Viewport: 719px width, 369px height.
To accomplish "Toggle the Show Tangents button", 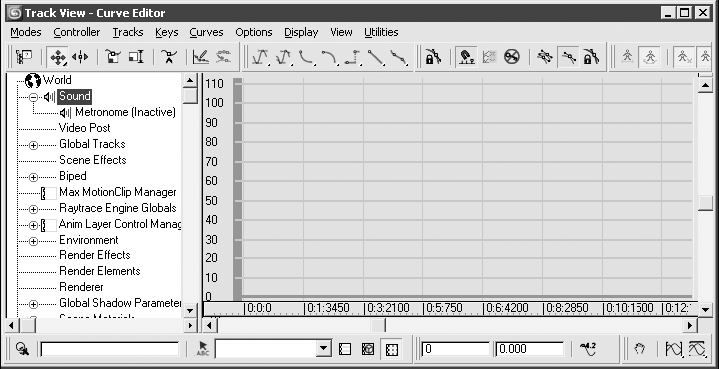I will (569, 57).
